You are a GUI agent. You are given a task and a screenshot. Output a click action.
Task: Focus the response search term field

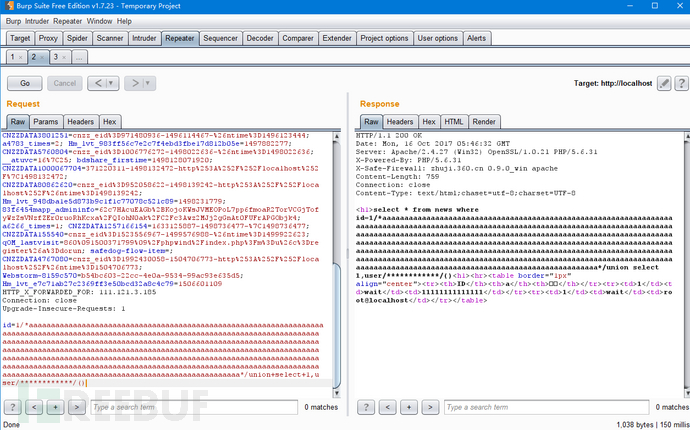547,407
